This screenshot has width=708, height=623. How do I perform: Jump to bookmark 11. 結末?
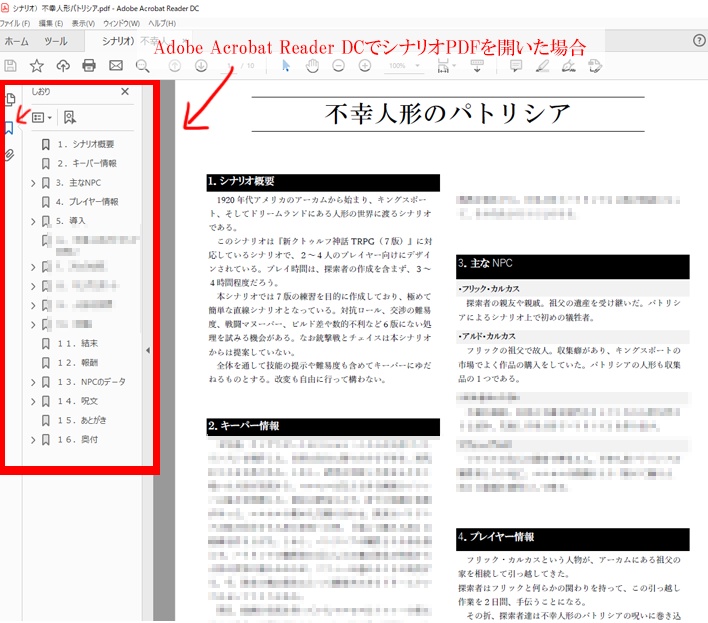click(x=77, y=344)
